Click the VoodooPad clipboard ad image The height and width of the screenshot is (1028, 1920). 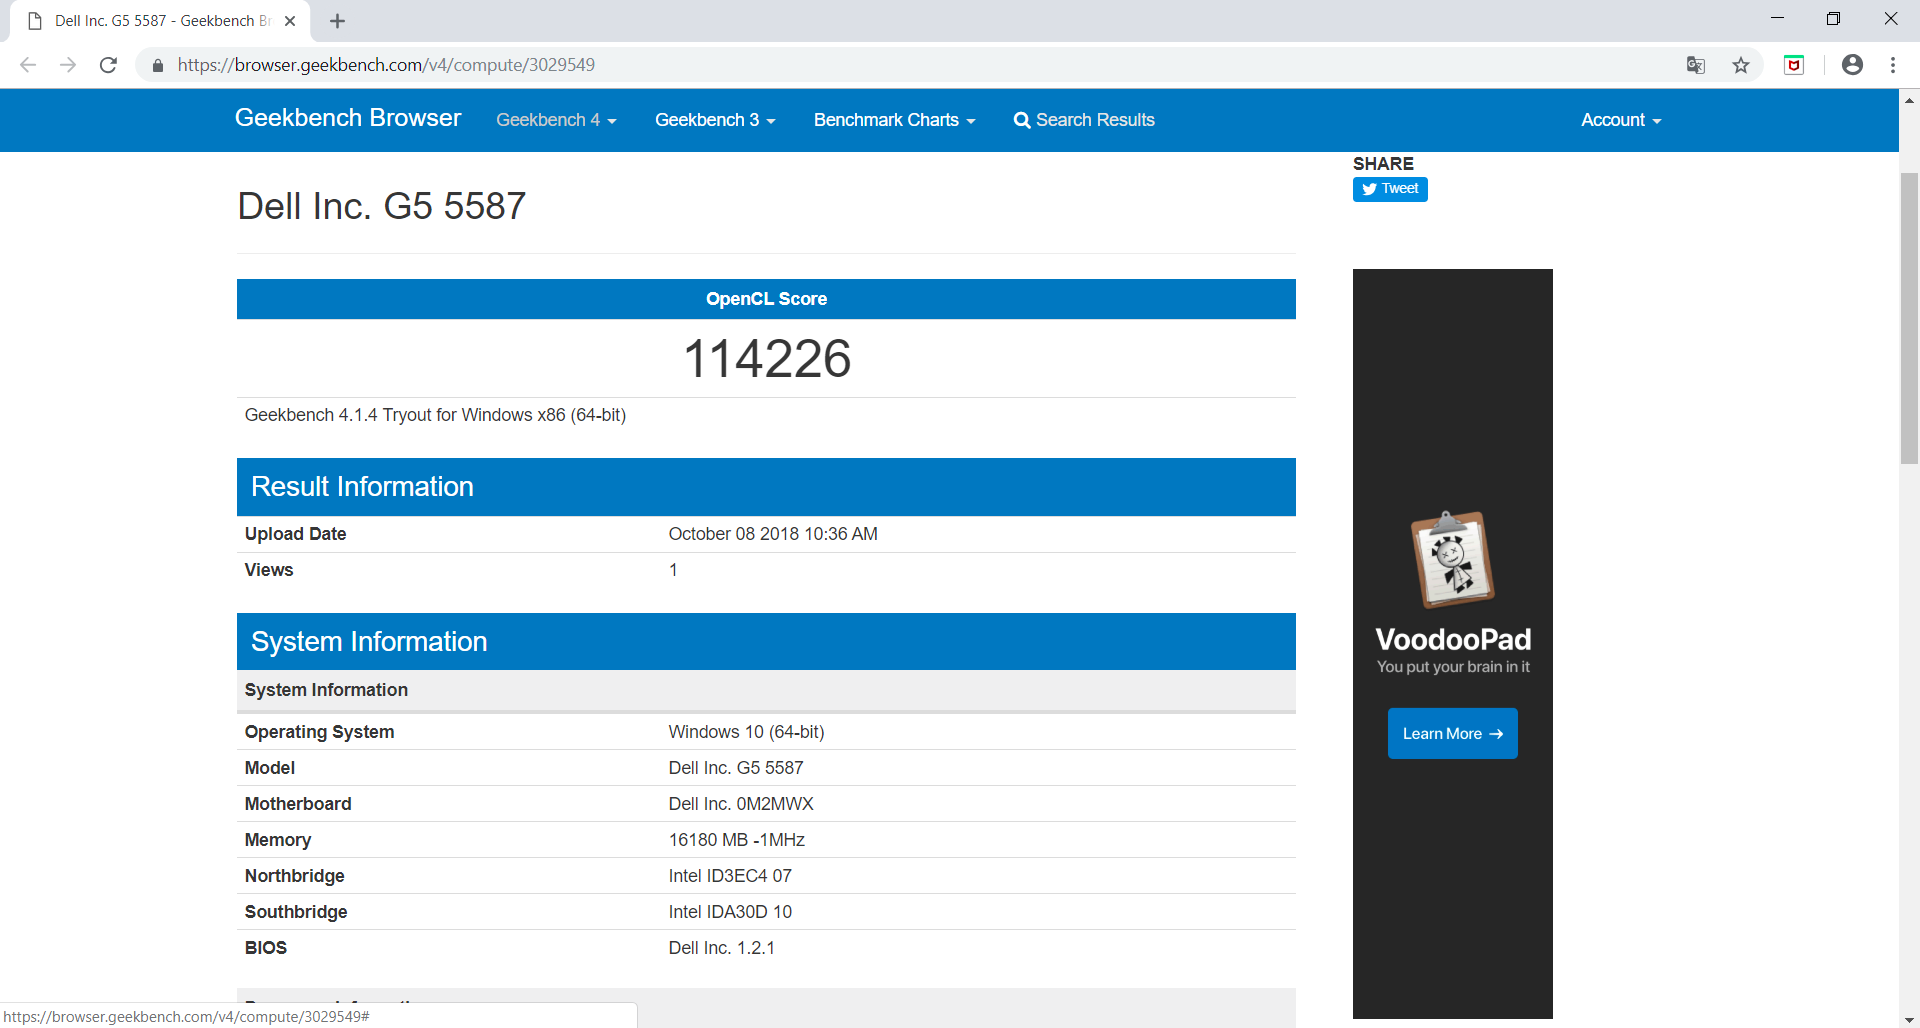1452,559
